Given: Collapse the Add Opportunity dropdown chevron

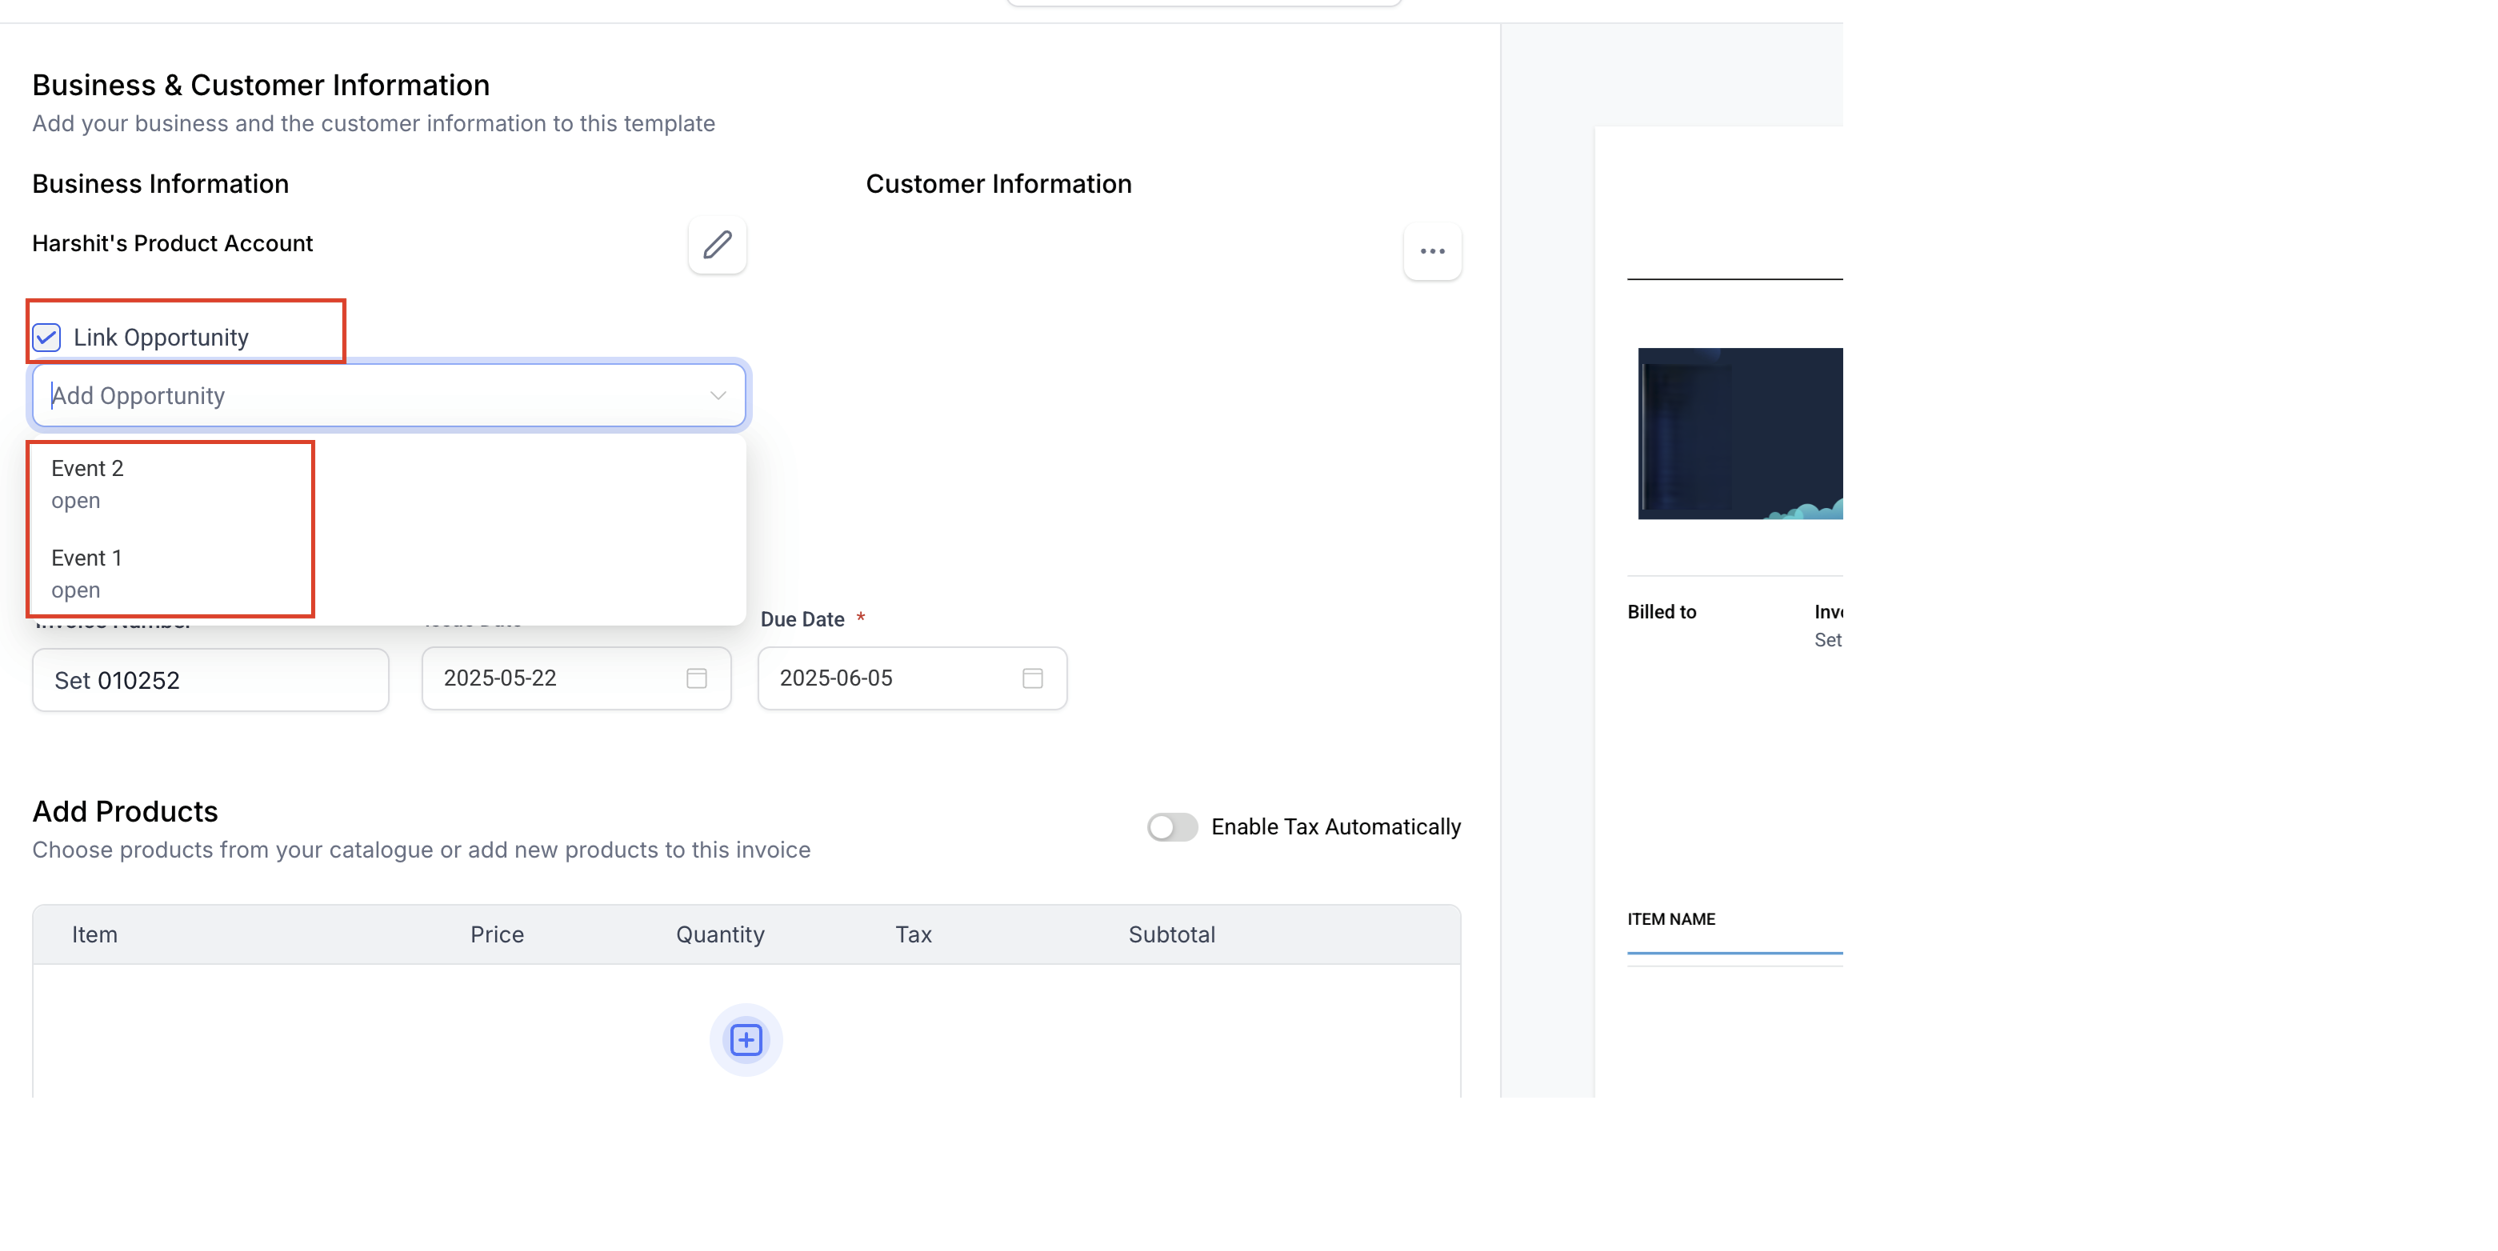Looking at the screenshot, I should click(x=718, y=396).
